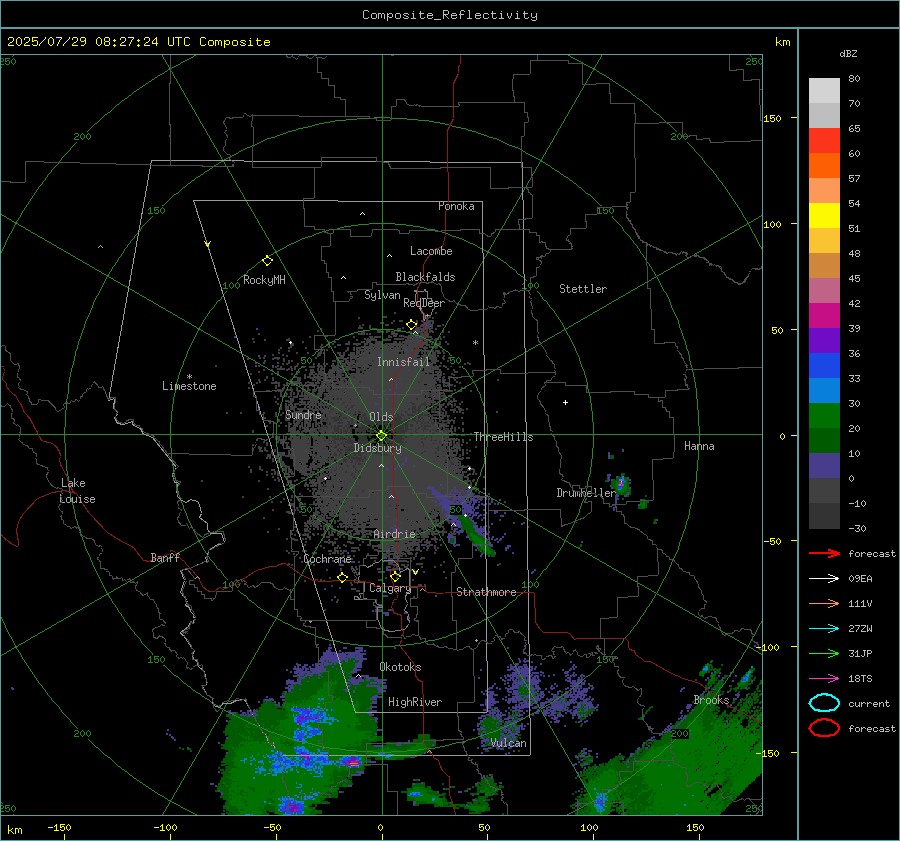Click the red forecast arrow in legend

[824, 553]
